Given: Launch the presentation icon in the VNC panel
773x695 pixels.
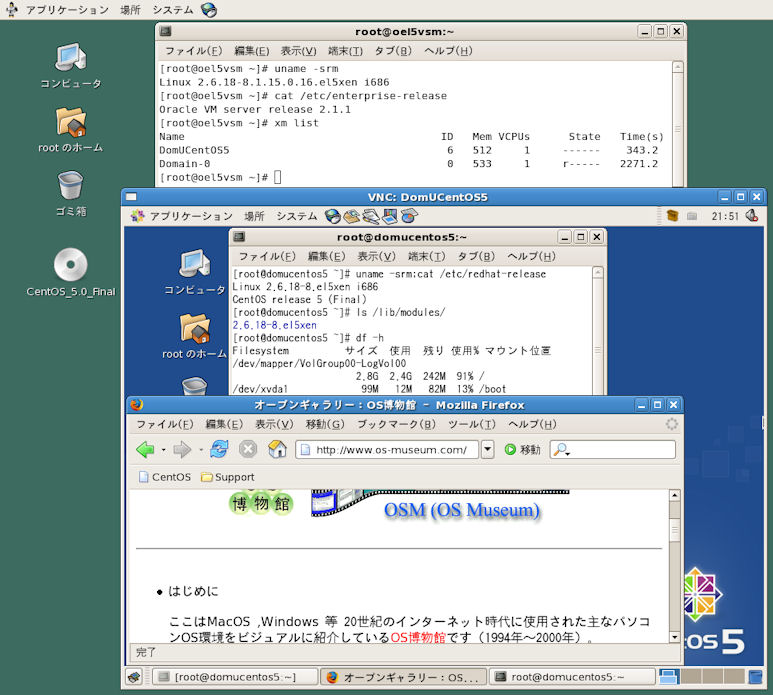Looking at the screenshot, I should tap(389, 216).
